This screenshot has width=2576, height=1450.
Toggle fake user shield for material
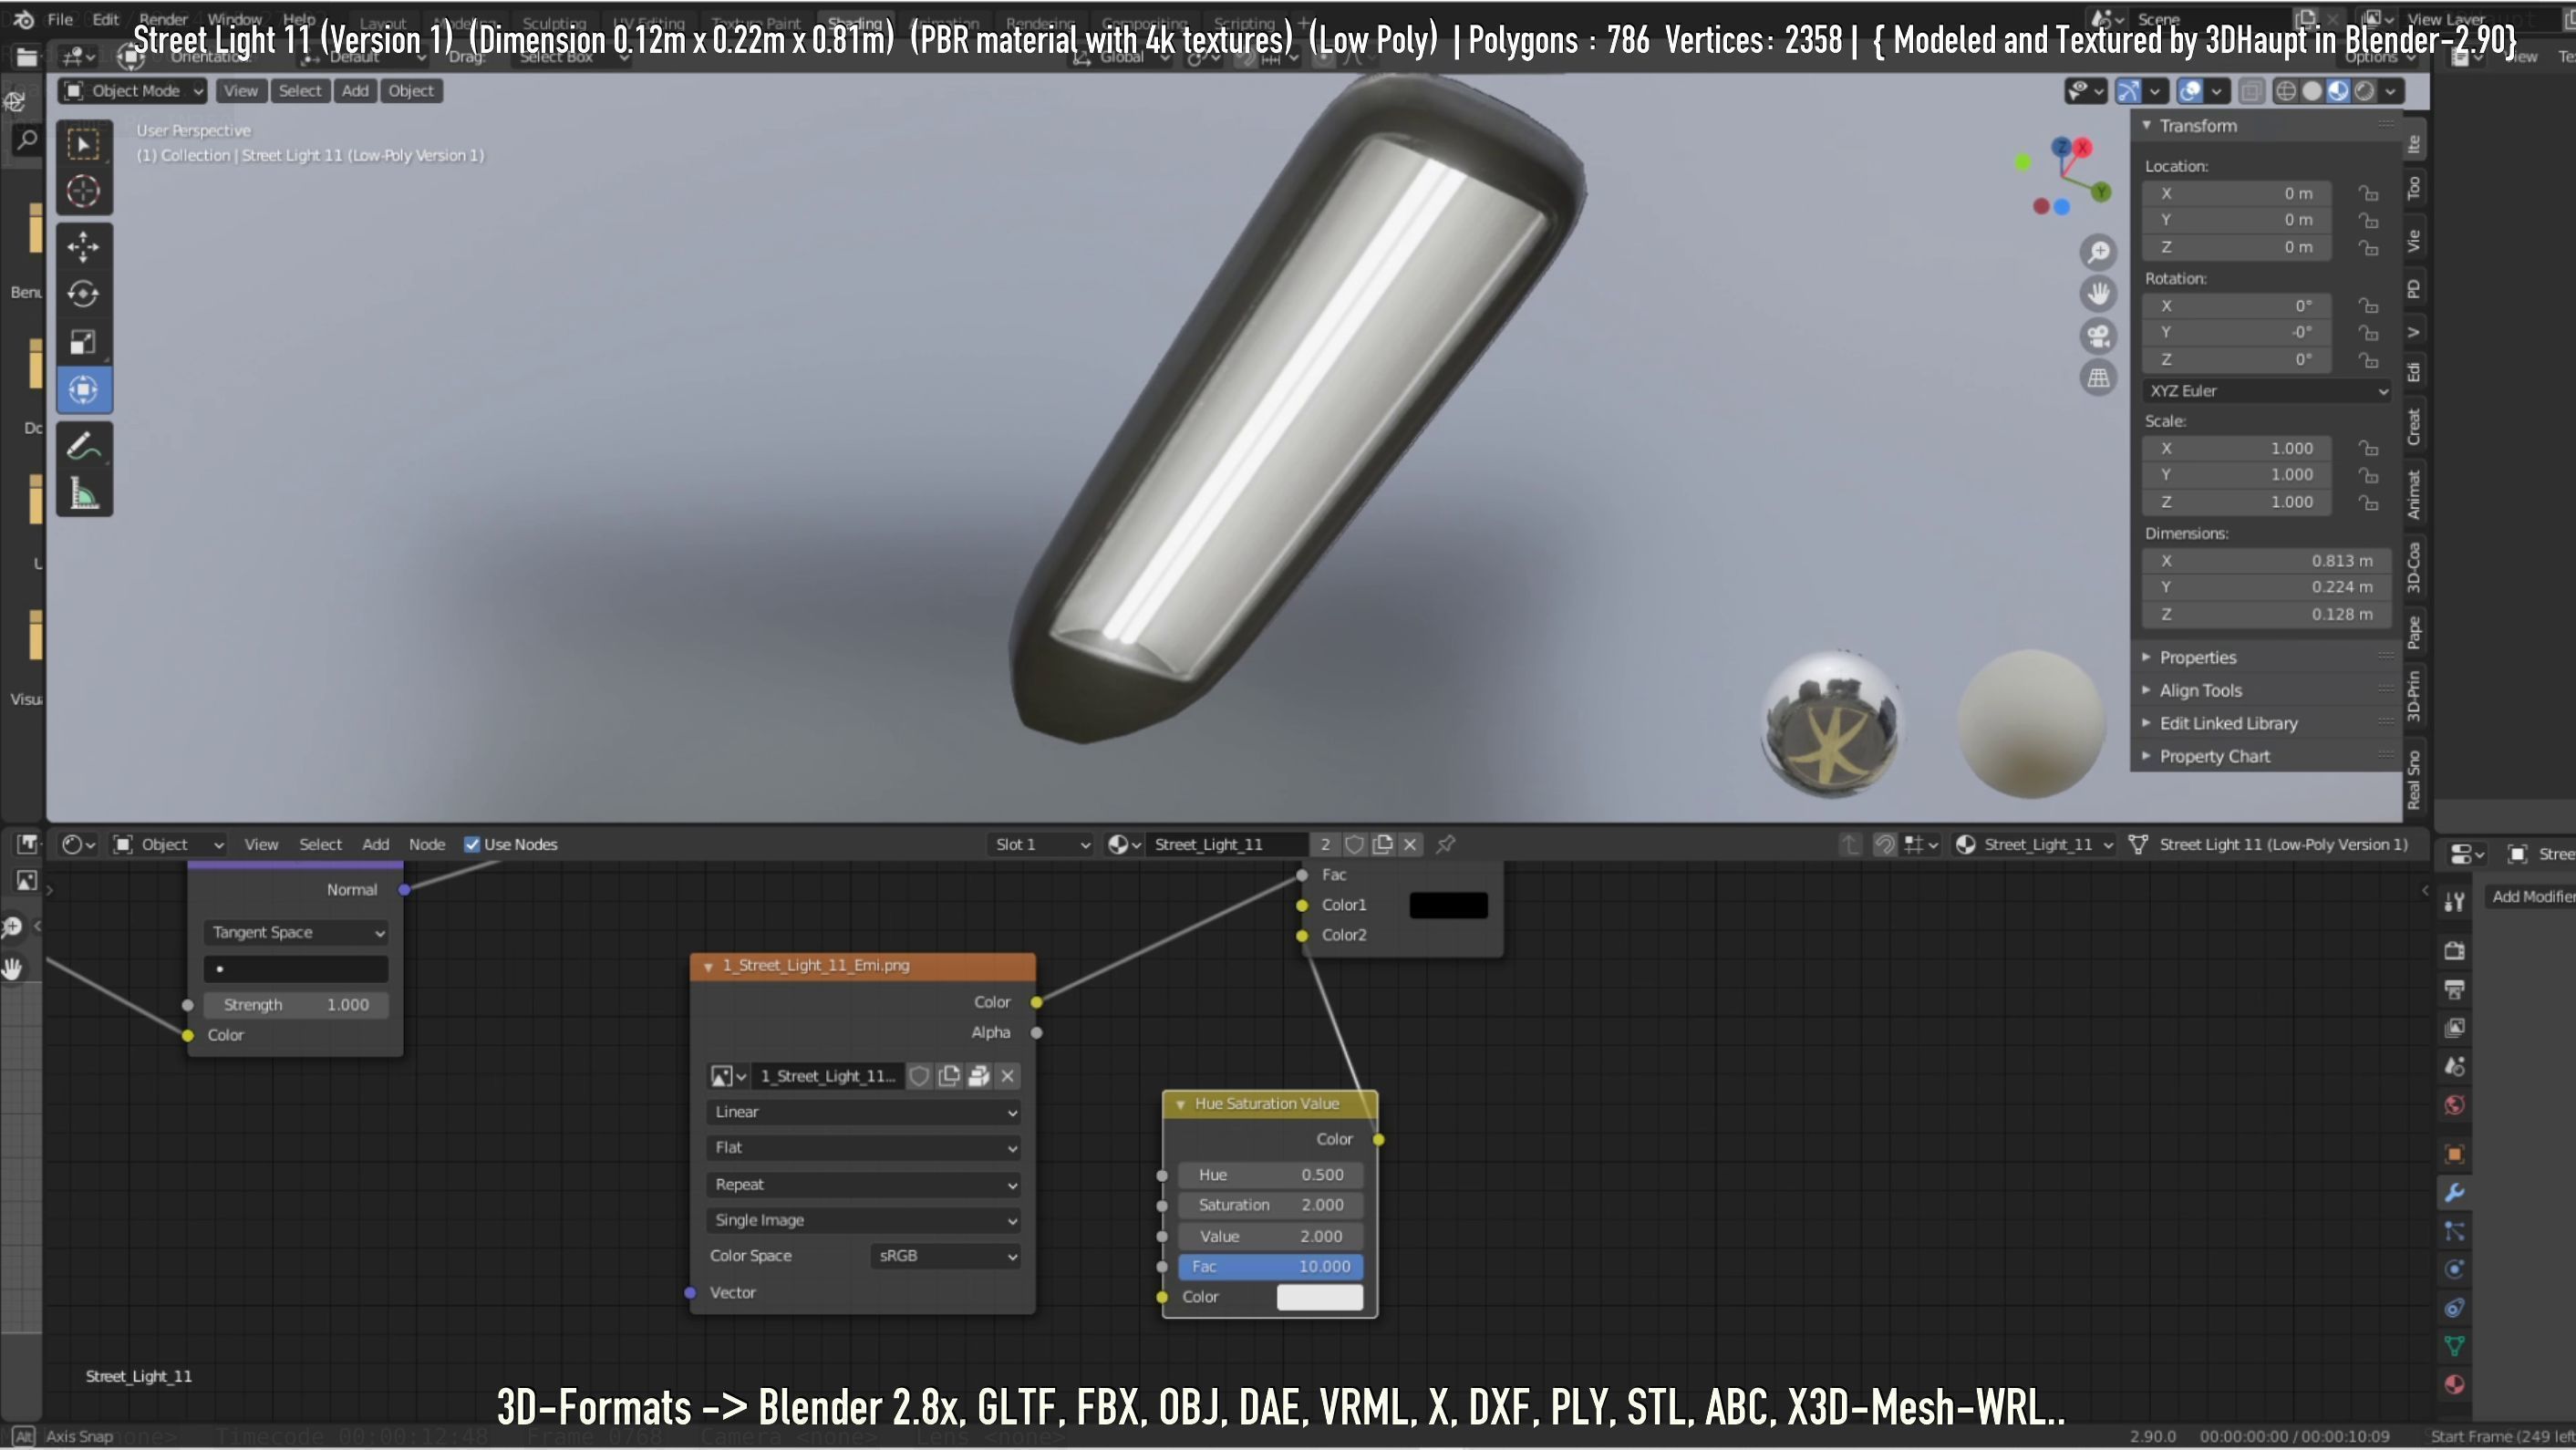[x=1354, y=845]
